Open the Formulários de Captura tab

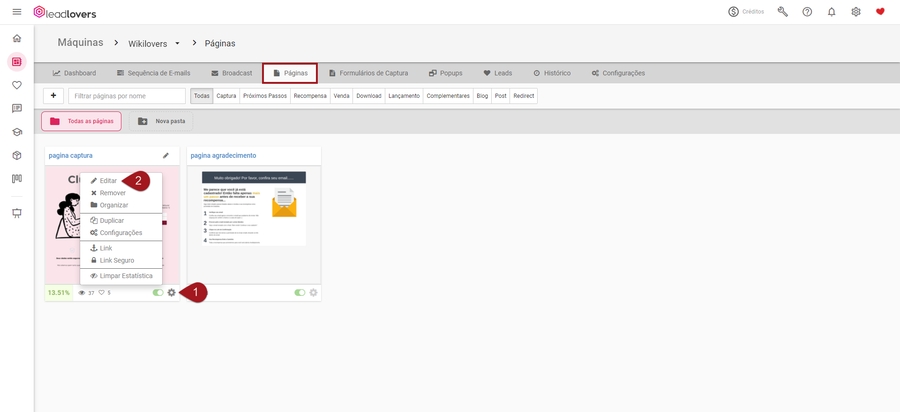[x=369, y=73]
